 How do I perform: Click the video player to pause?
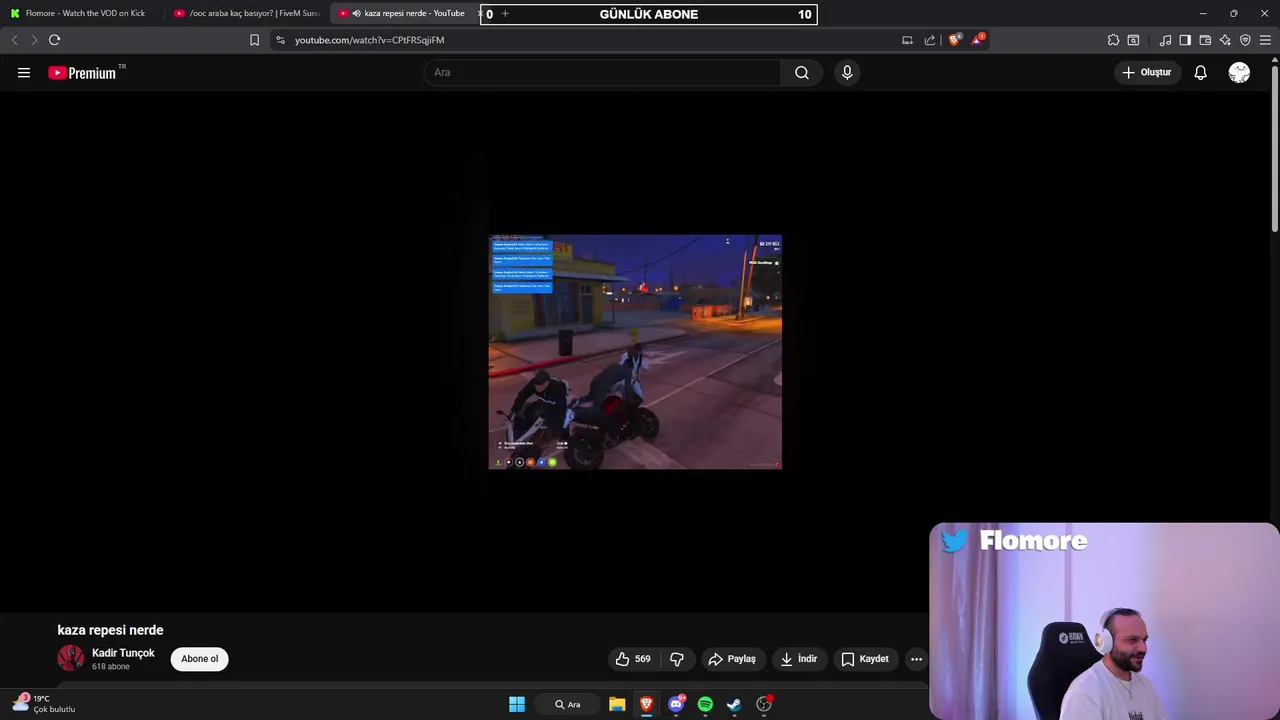coord(635,352)
